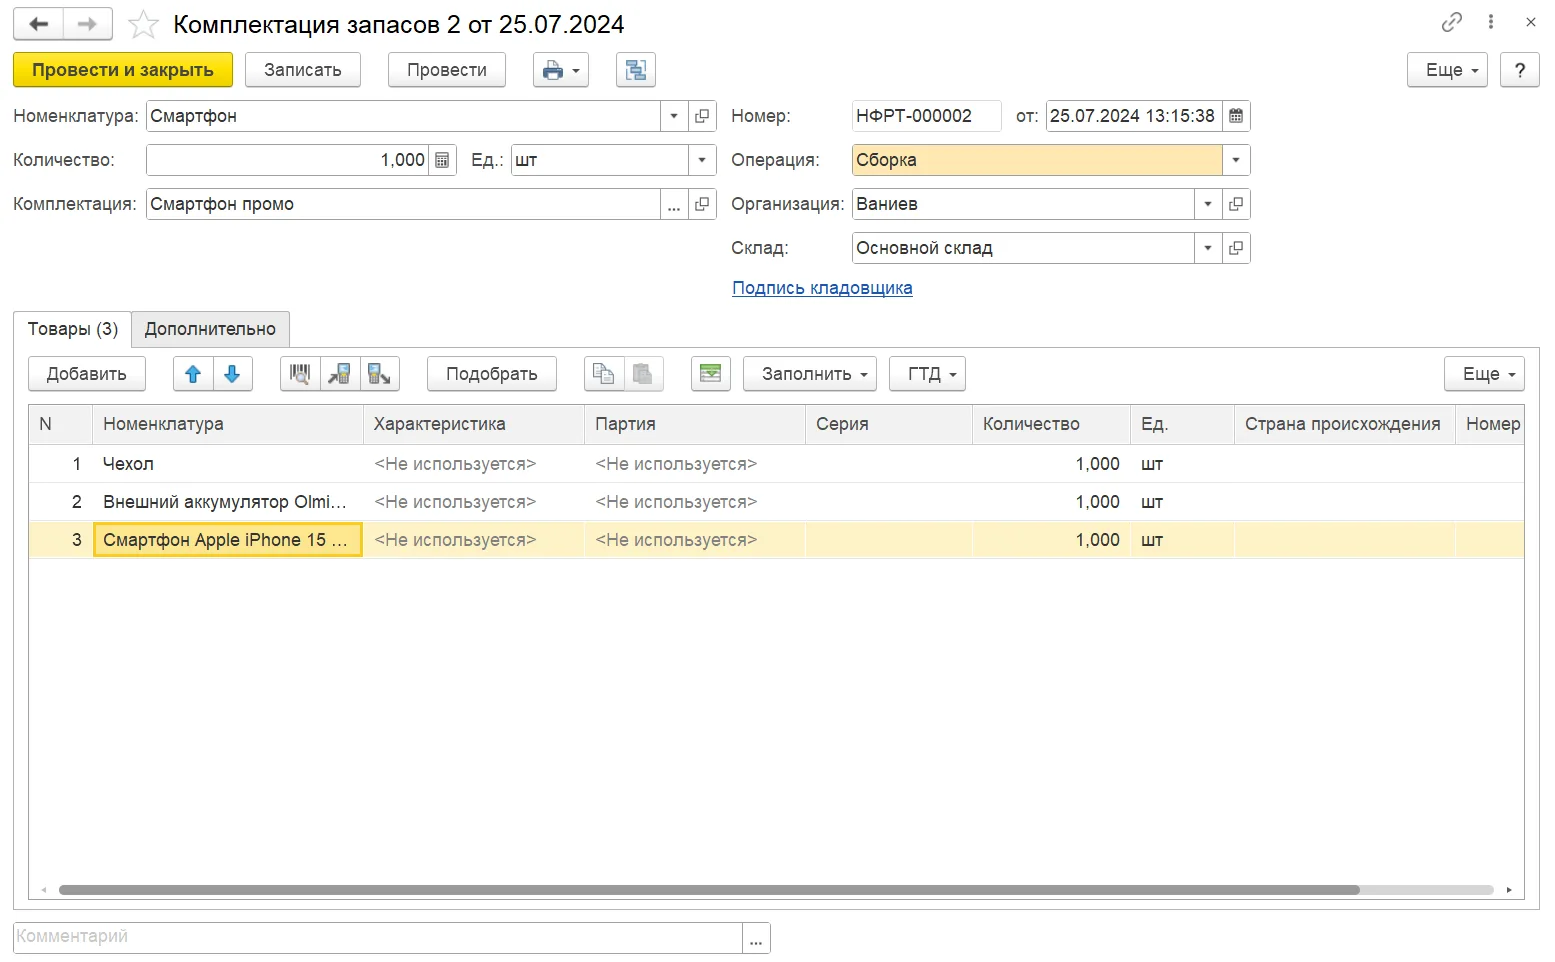Screen dimensions: 1555x962
Task: Open Склад item form icon
Action: (x=1236, y=248)
